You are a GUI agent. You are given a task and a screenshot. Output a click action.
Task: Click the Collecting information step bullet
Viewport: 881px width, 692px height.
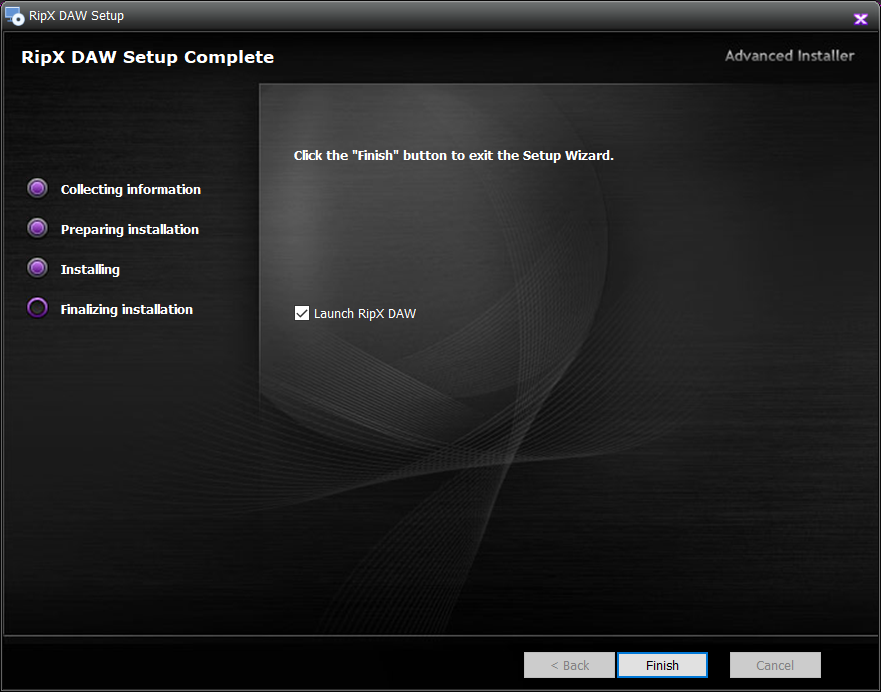tap(38, 189)
